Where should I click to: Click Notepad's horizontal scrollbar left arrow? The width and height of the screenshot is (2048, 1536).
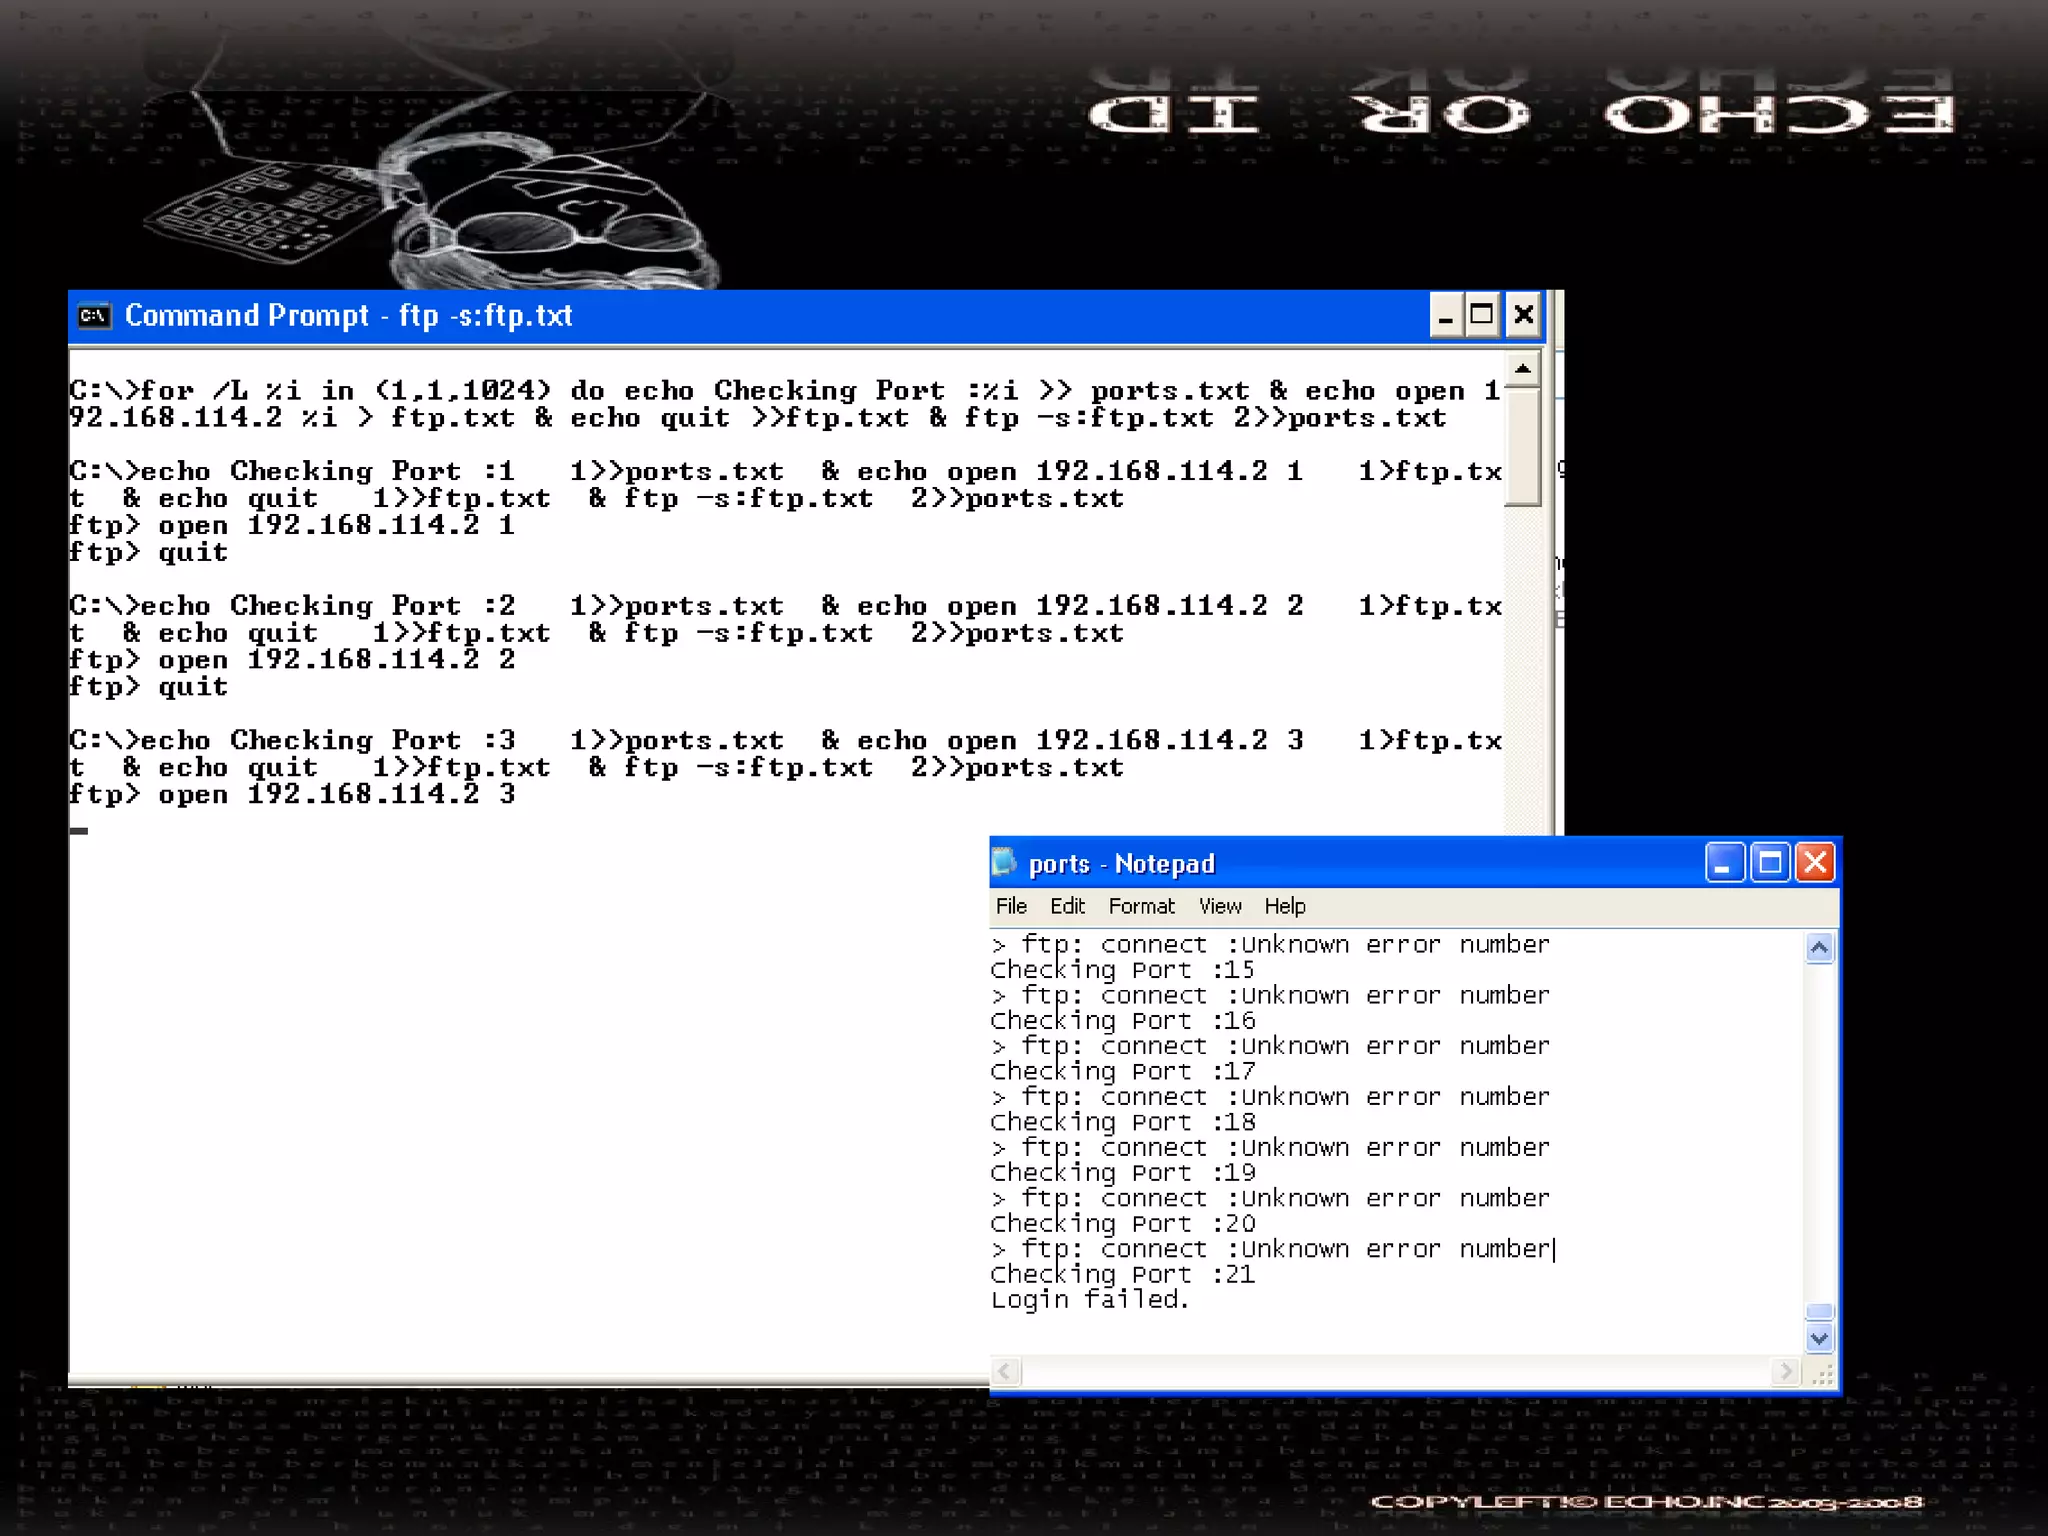click(x=1006, y=1371)
